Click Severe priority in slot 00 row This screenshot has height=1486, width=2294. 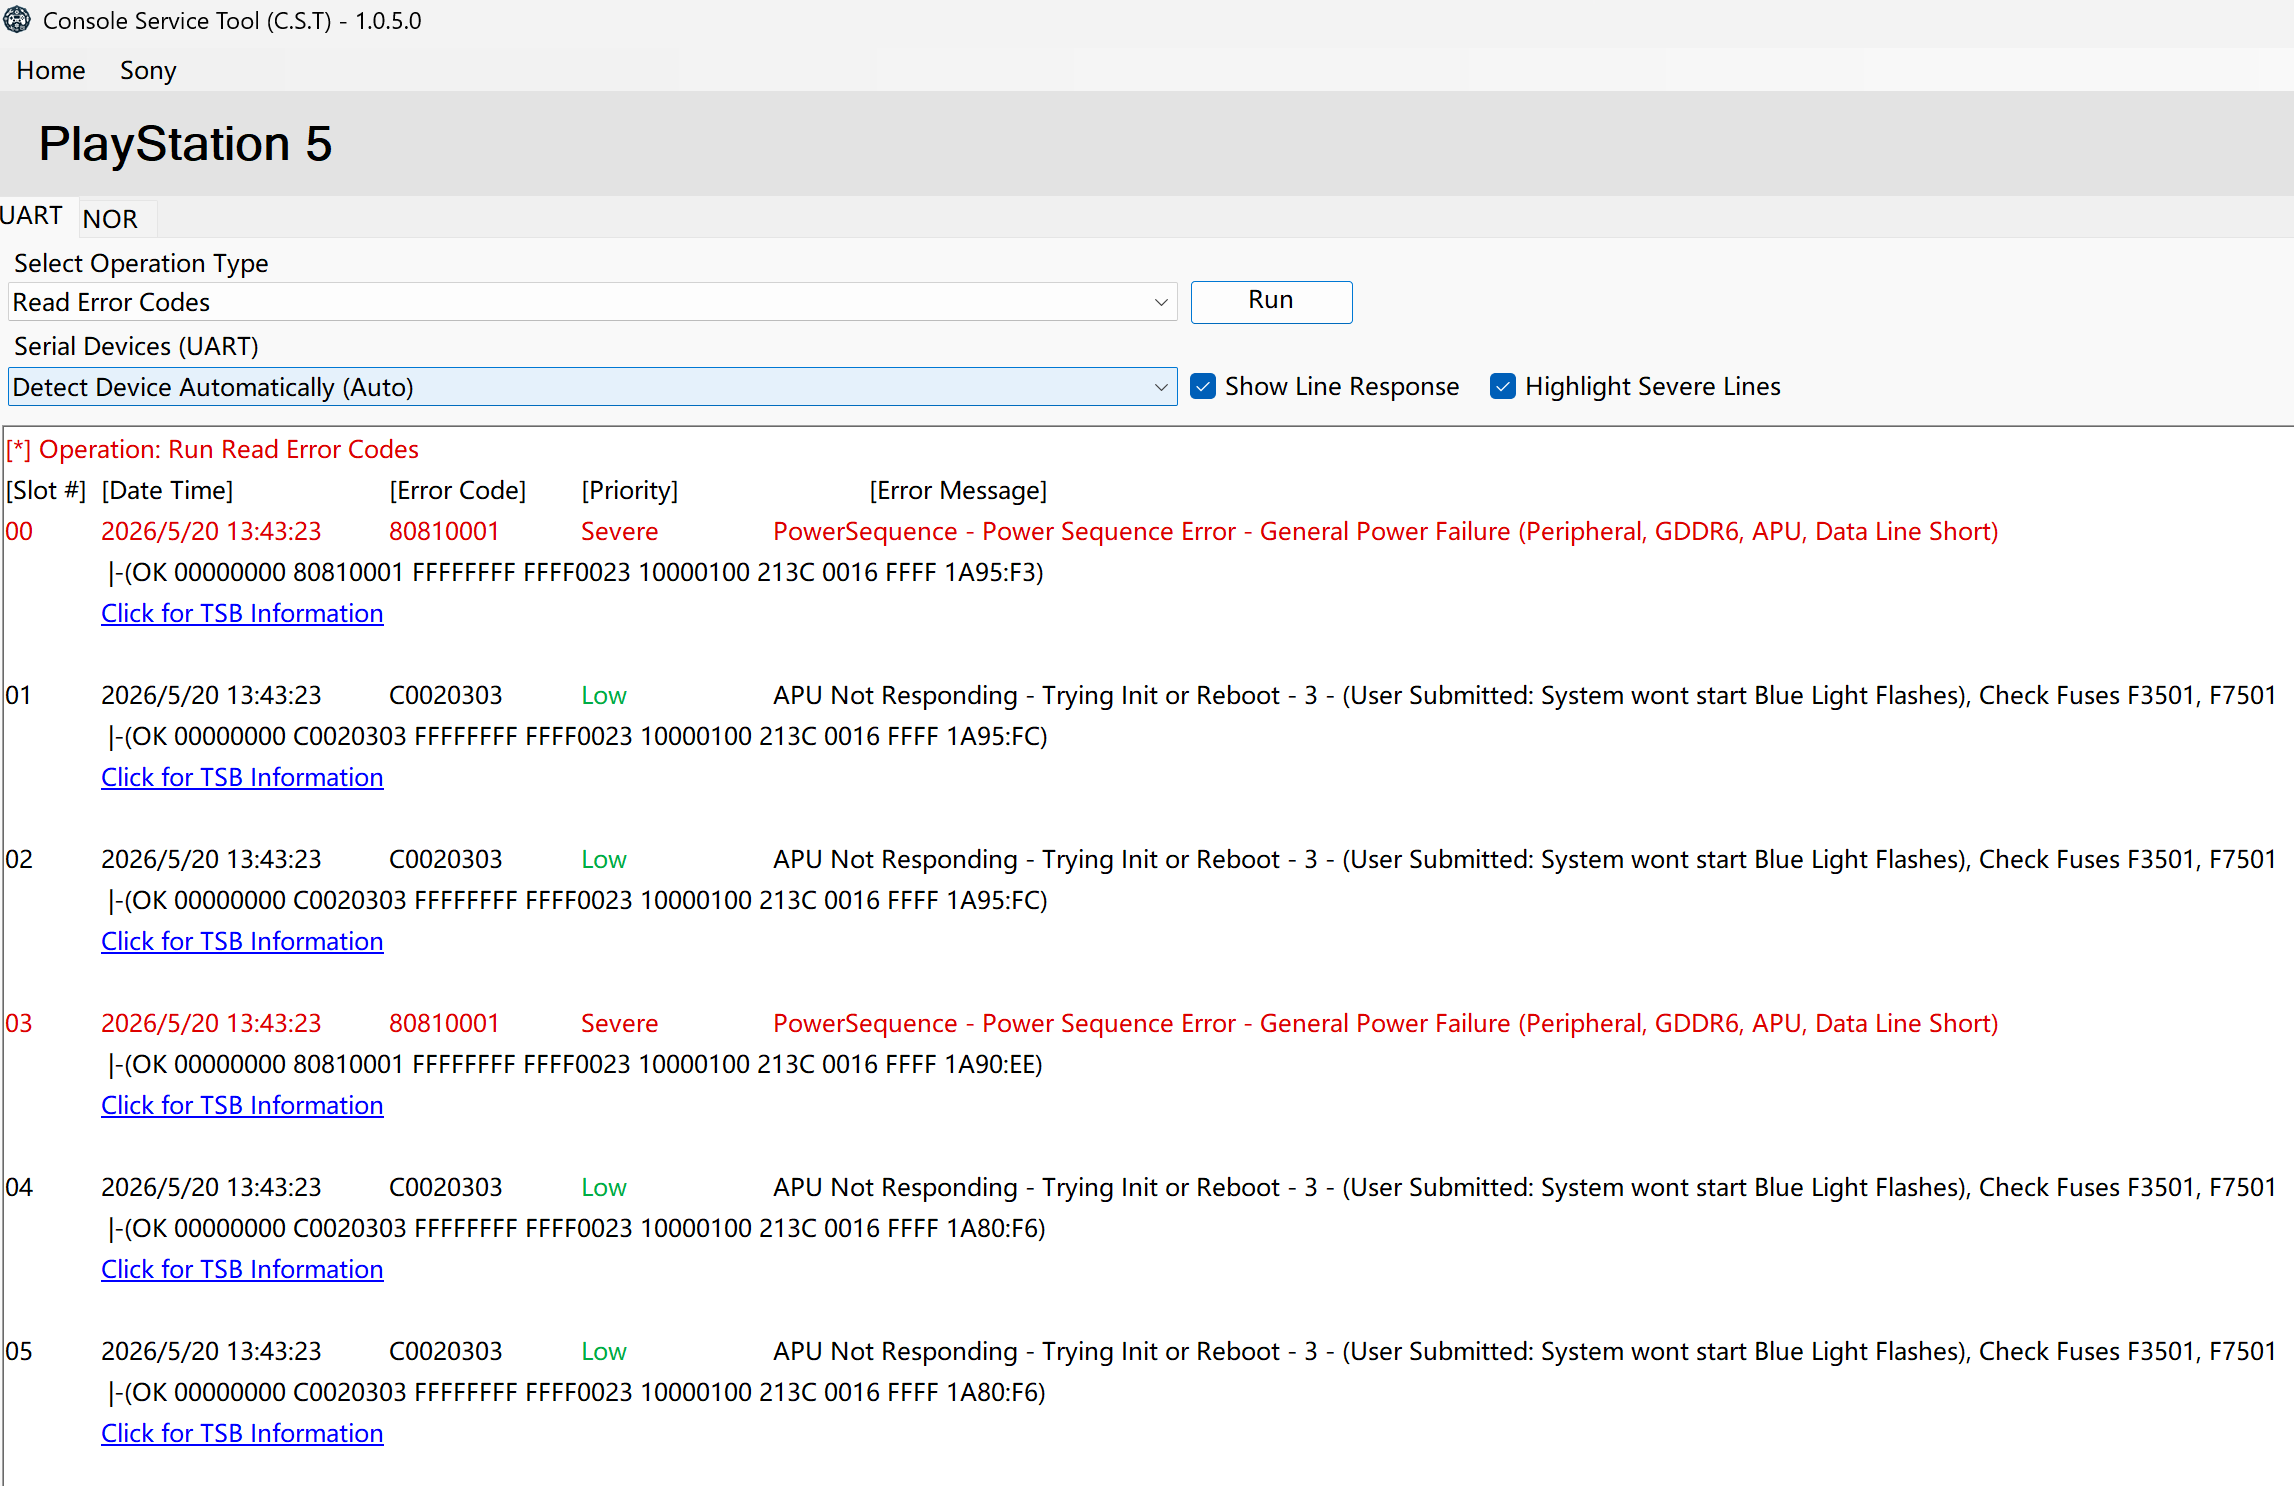point(619,531)
